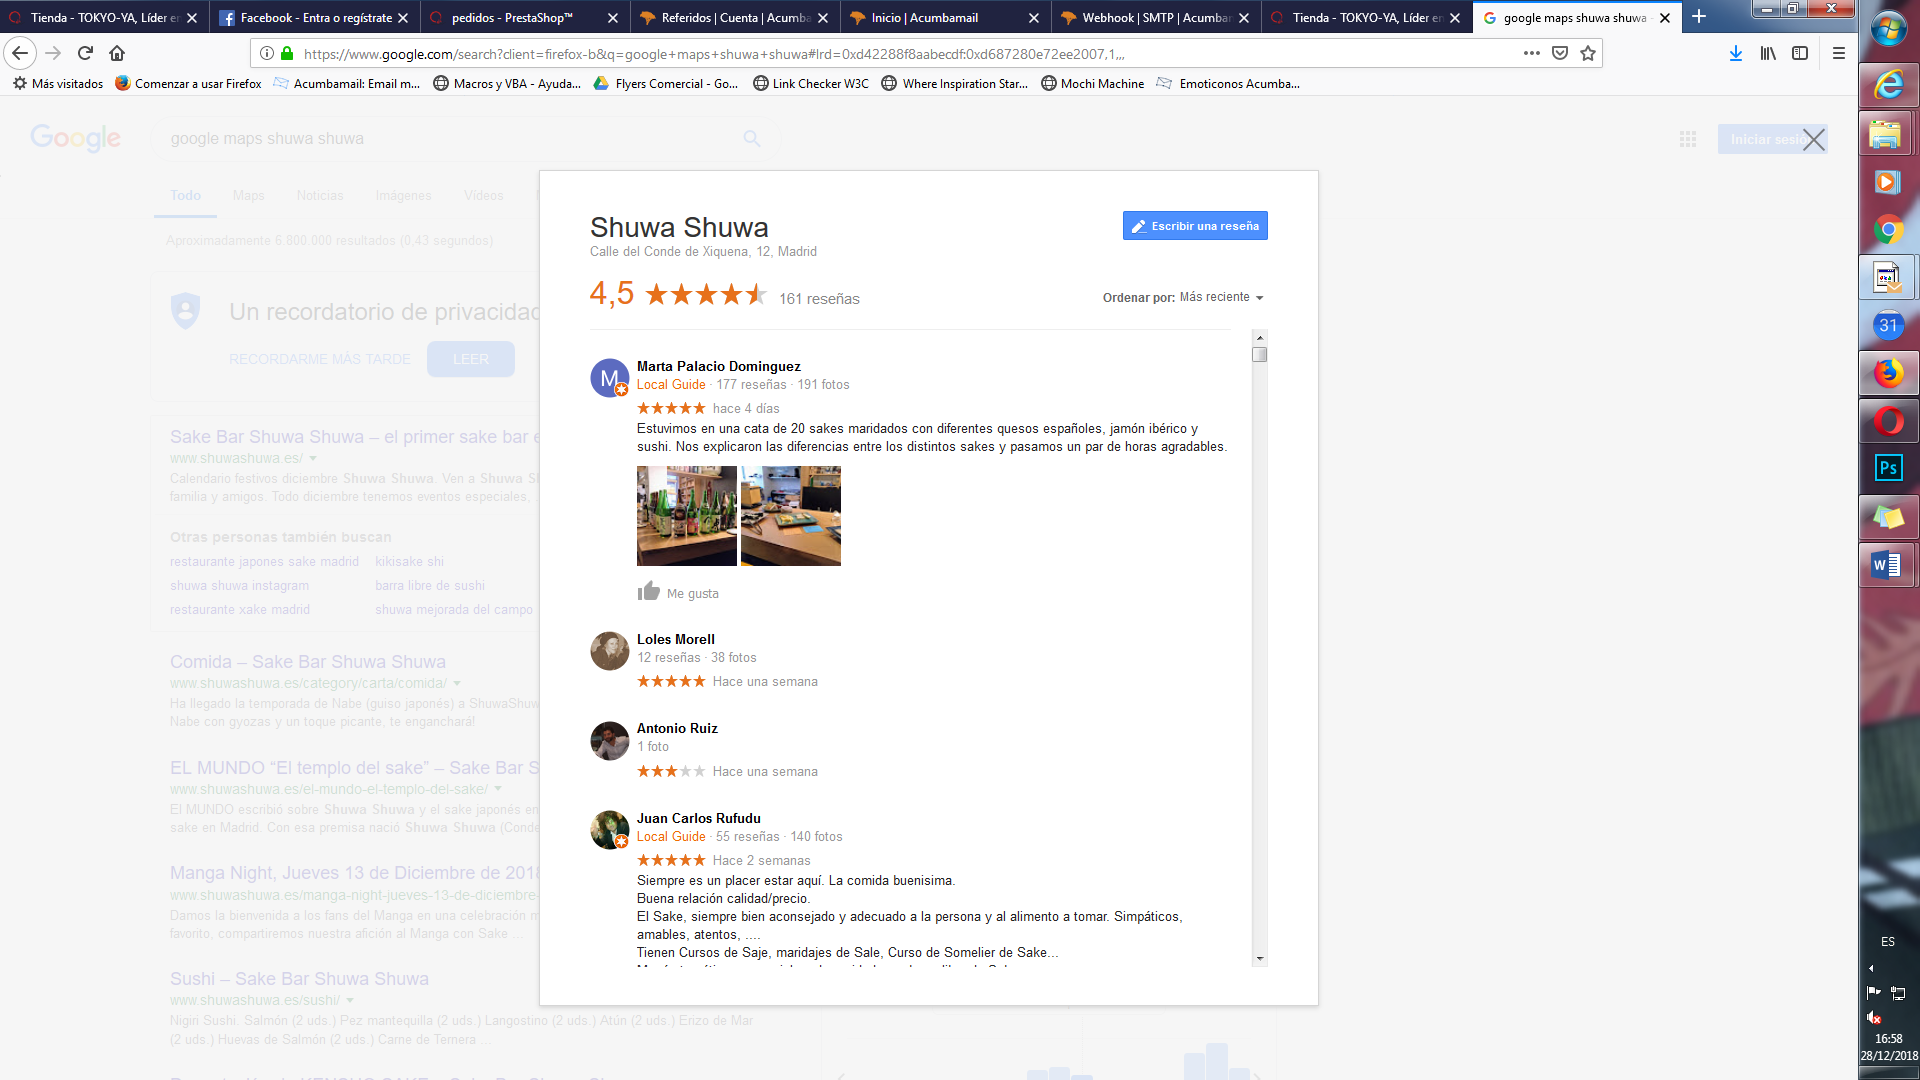Viewport: 1920px width, 1080px height.
Task: Click the muted volume tray icon
Action: click(1873, 1017)
